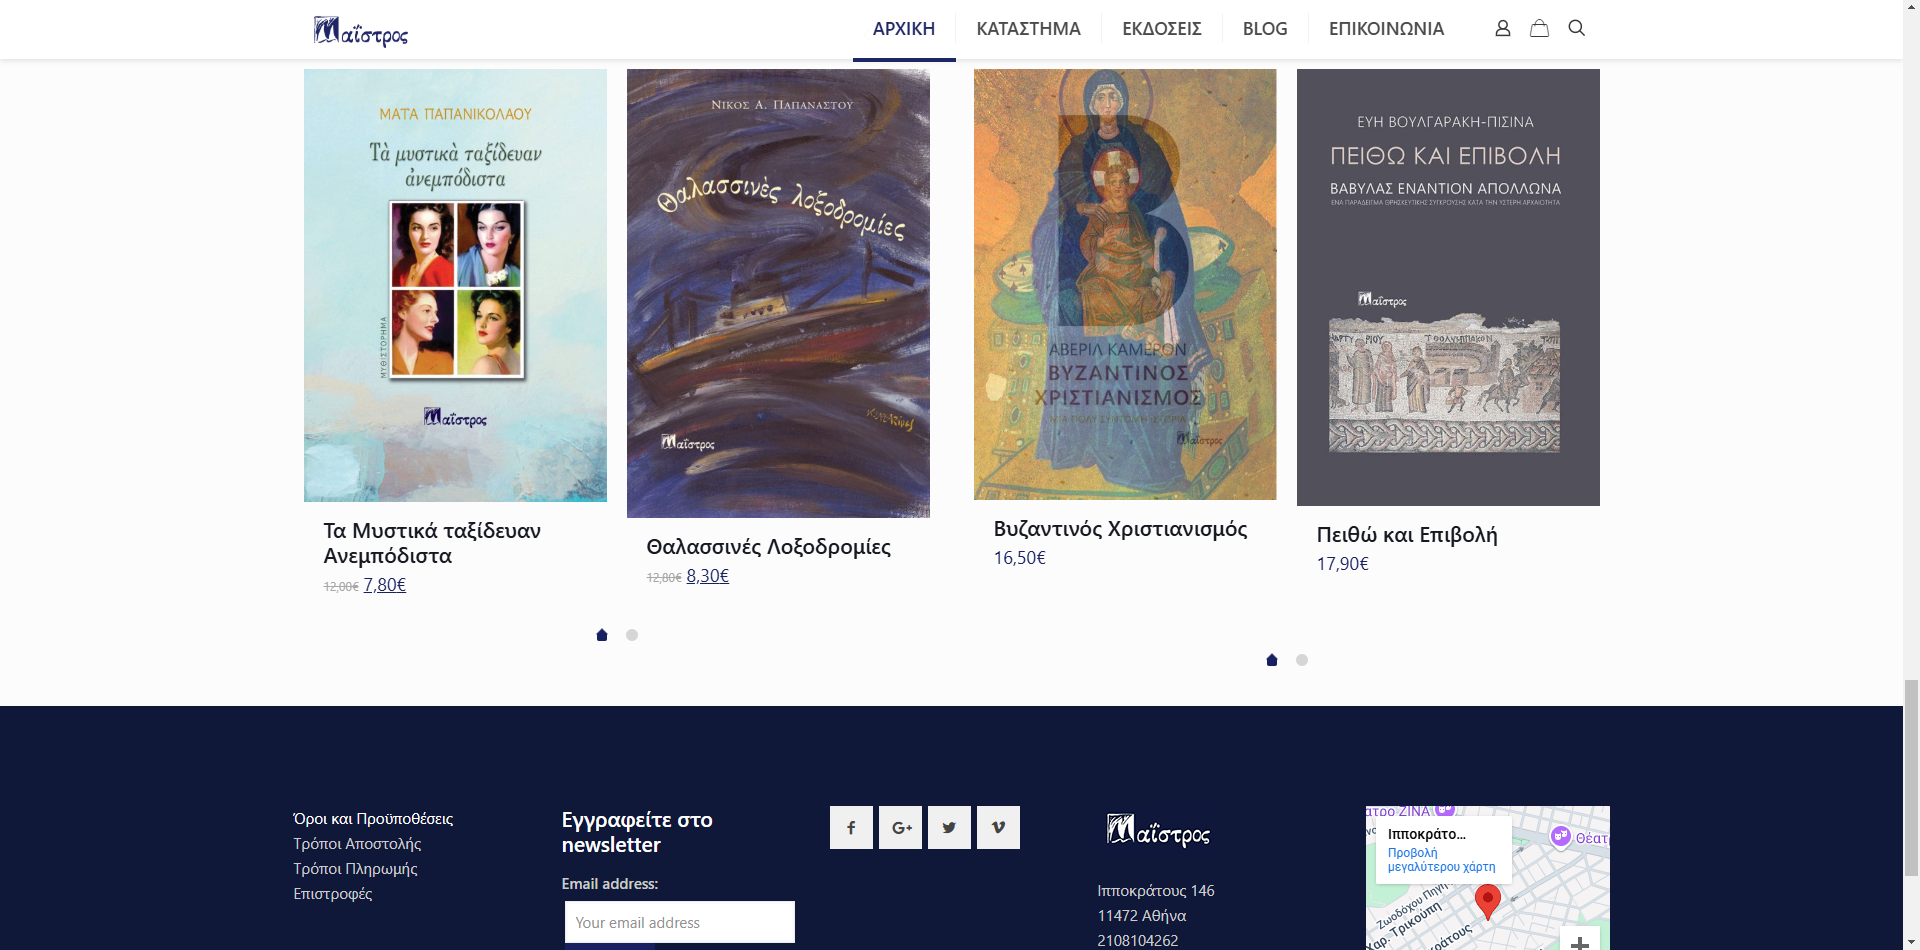
Task: Open the Τρόποι Αποστολής footer link
Action: coord(357,844)
